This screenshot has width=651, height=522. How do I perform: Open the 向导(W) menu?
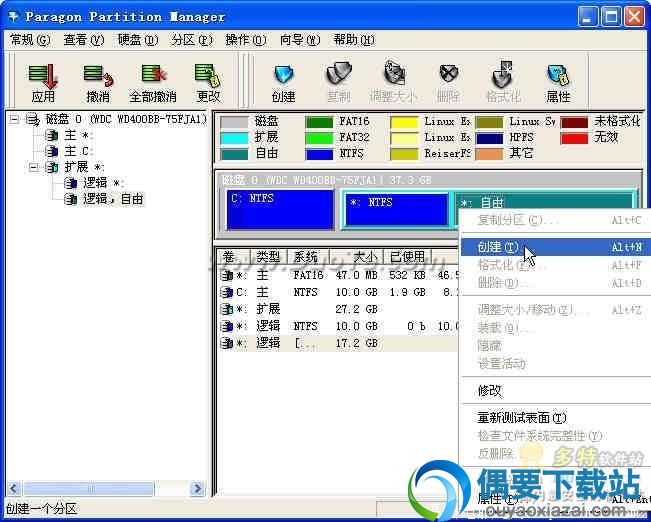(300, 40)
